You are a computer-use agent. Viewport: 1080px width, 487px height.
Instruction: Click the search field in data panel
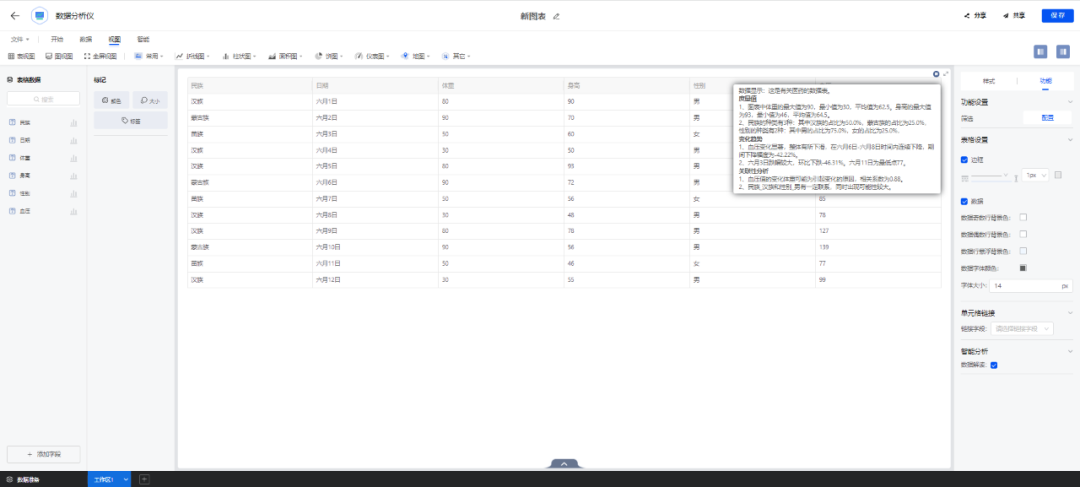coord(43,99)
